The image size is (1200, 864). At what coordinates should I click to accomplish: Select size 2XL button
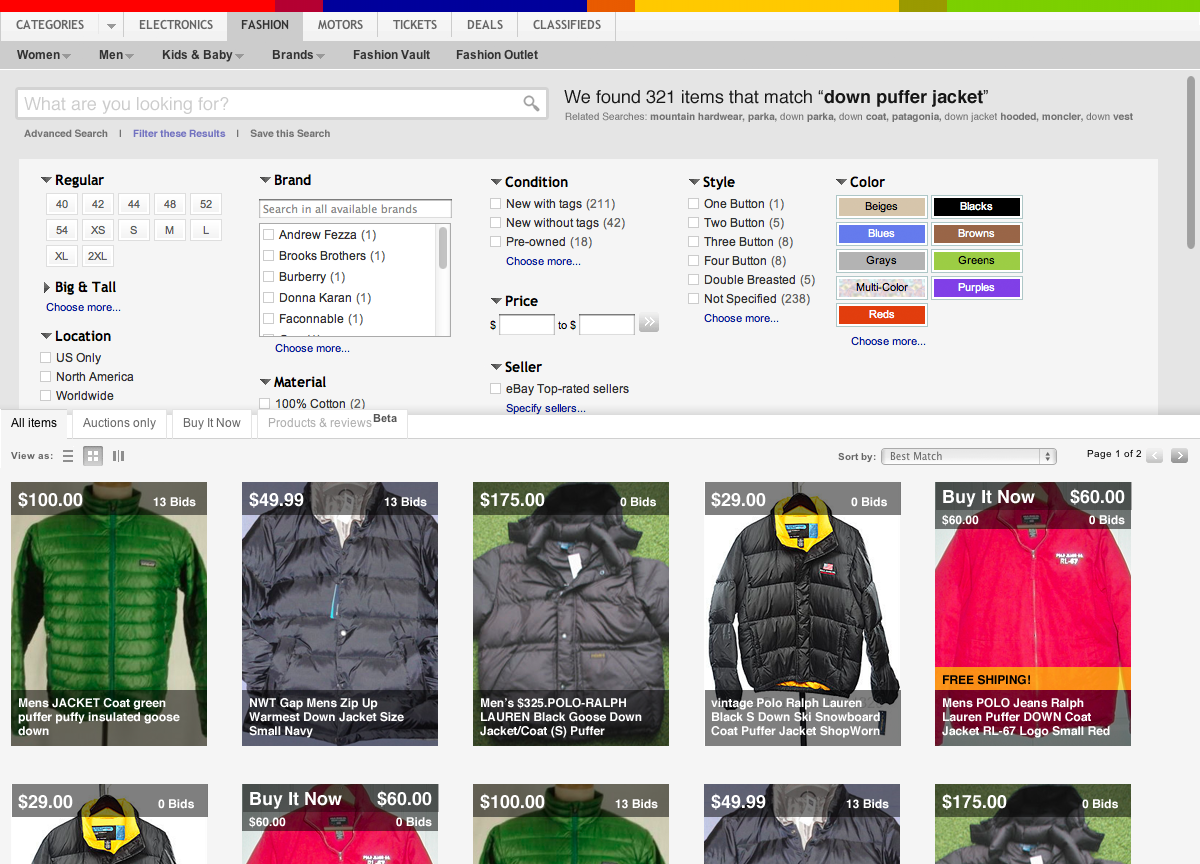click(x=98, y=256)
